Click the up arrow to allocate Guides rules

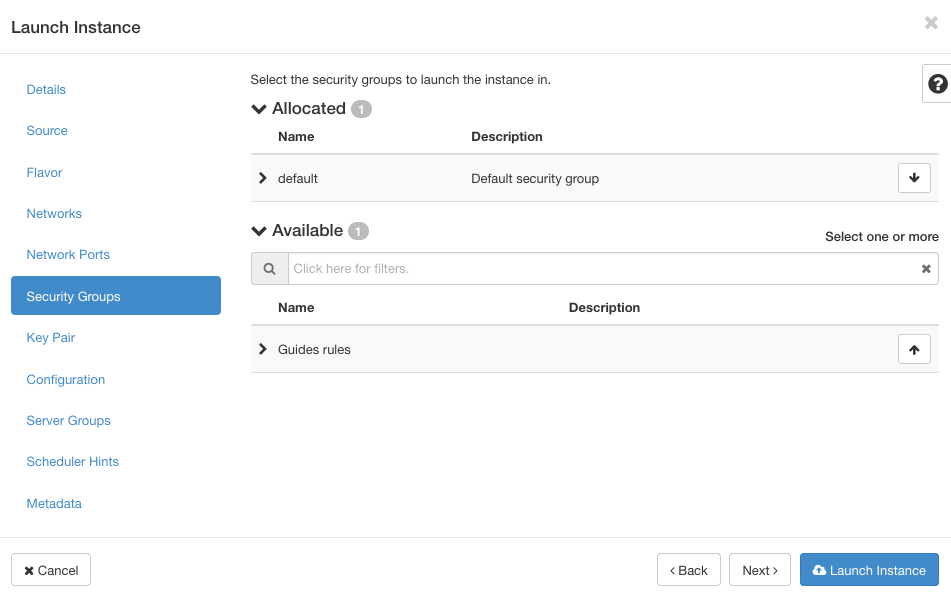[x=913, y=349]
